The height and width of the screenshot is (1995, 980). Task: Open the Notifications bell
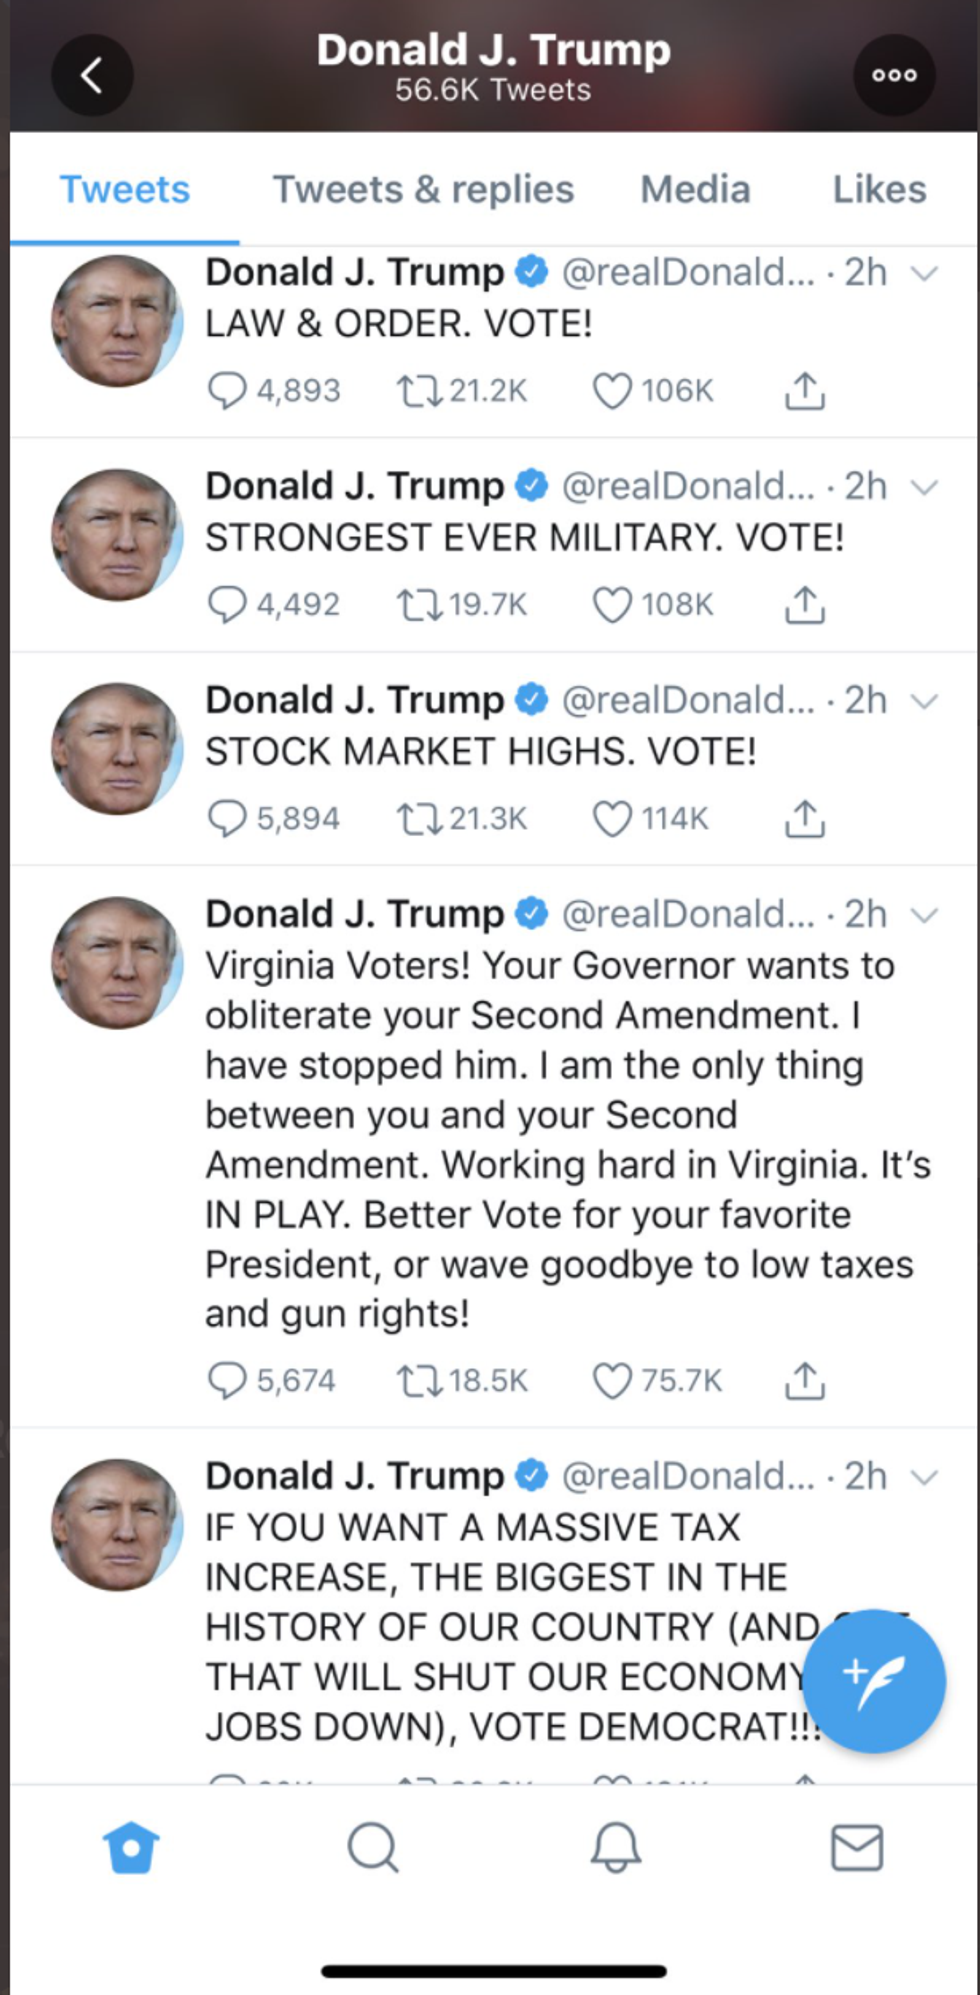coord(615,1846)
